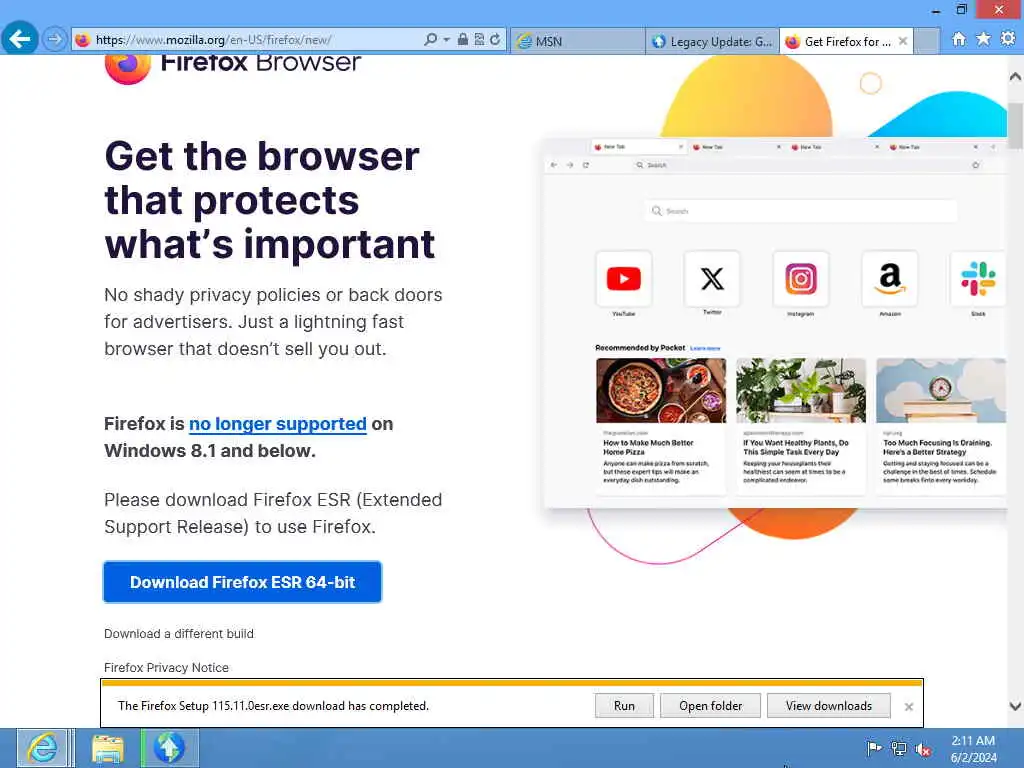
Task: Click the search field in Firefox preview
Action: 801,211
